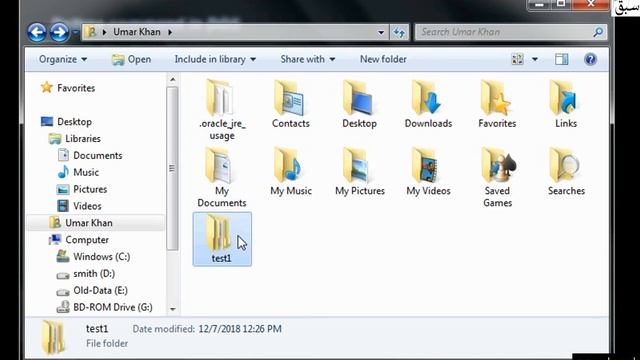Select the Favorites folder in file list
This screenshot has height=360, width=640.
(497, 104)
